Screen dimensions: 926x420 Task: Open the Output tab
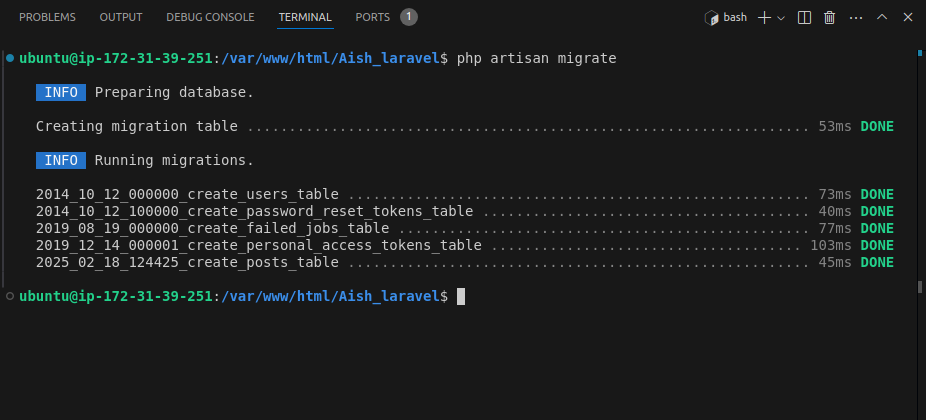(121, 17)
